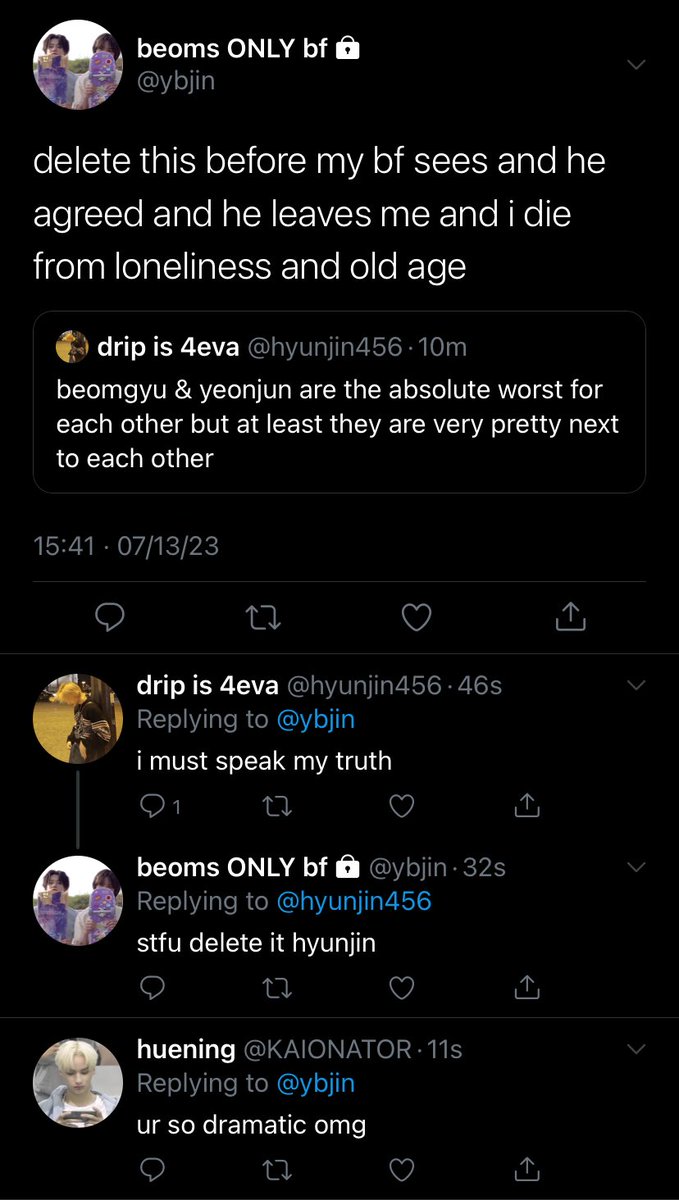Open options chevron on huening's reply

(635, 1049)
